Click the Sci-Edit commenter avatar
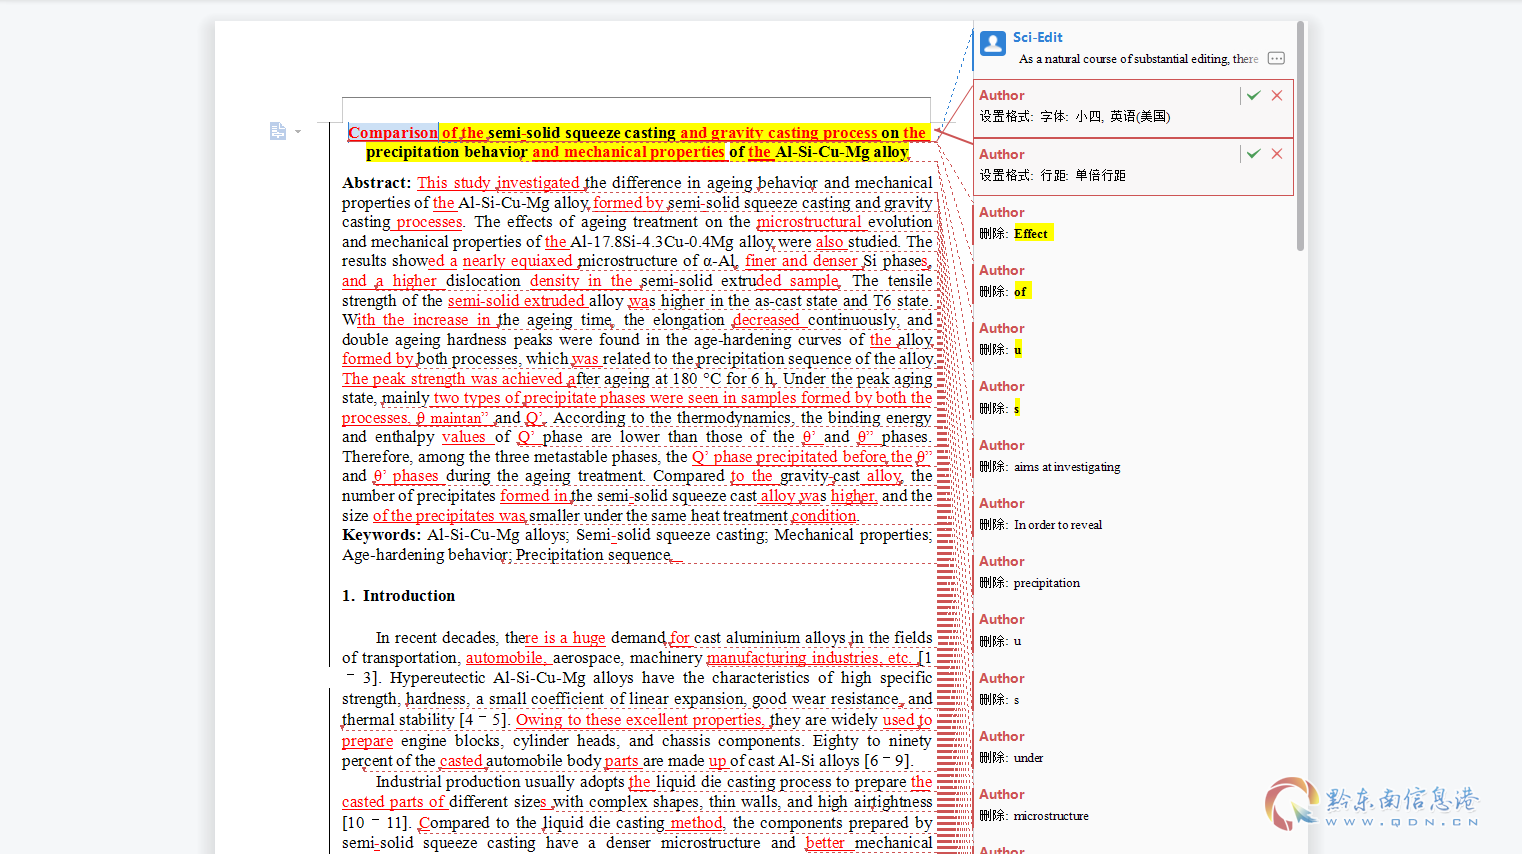Image resolution: width=1522 pixels, height=854 pixels. (993, 43)
